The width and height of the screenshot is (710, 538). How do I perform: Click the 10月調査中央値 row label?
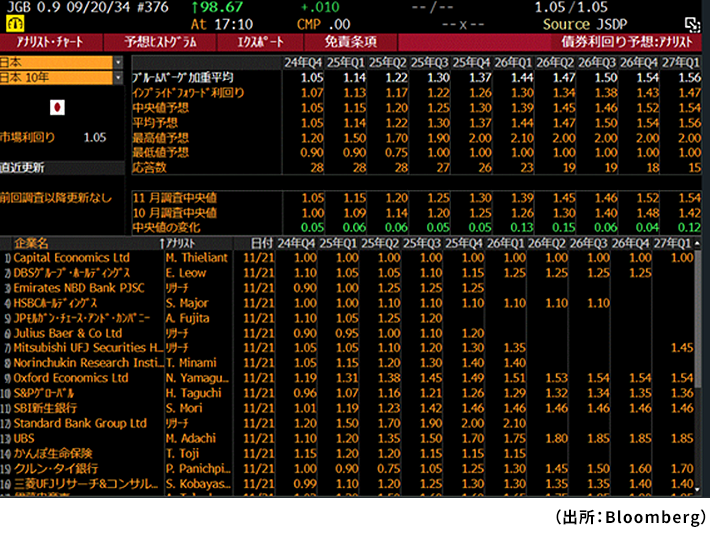click(174, 213)
